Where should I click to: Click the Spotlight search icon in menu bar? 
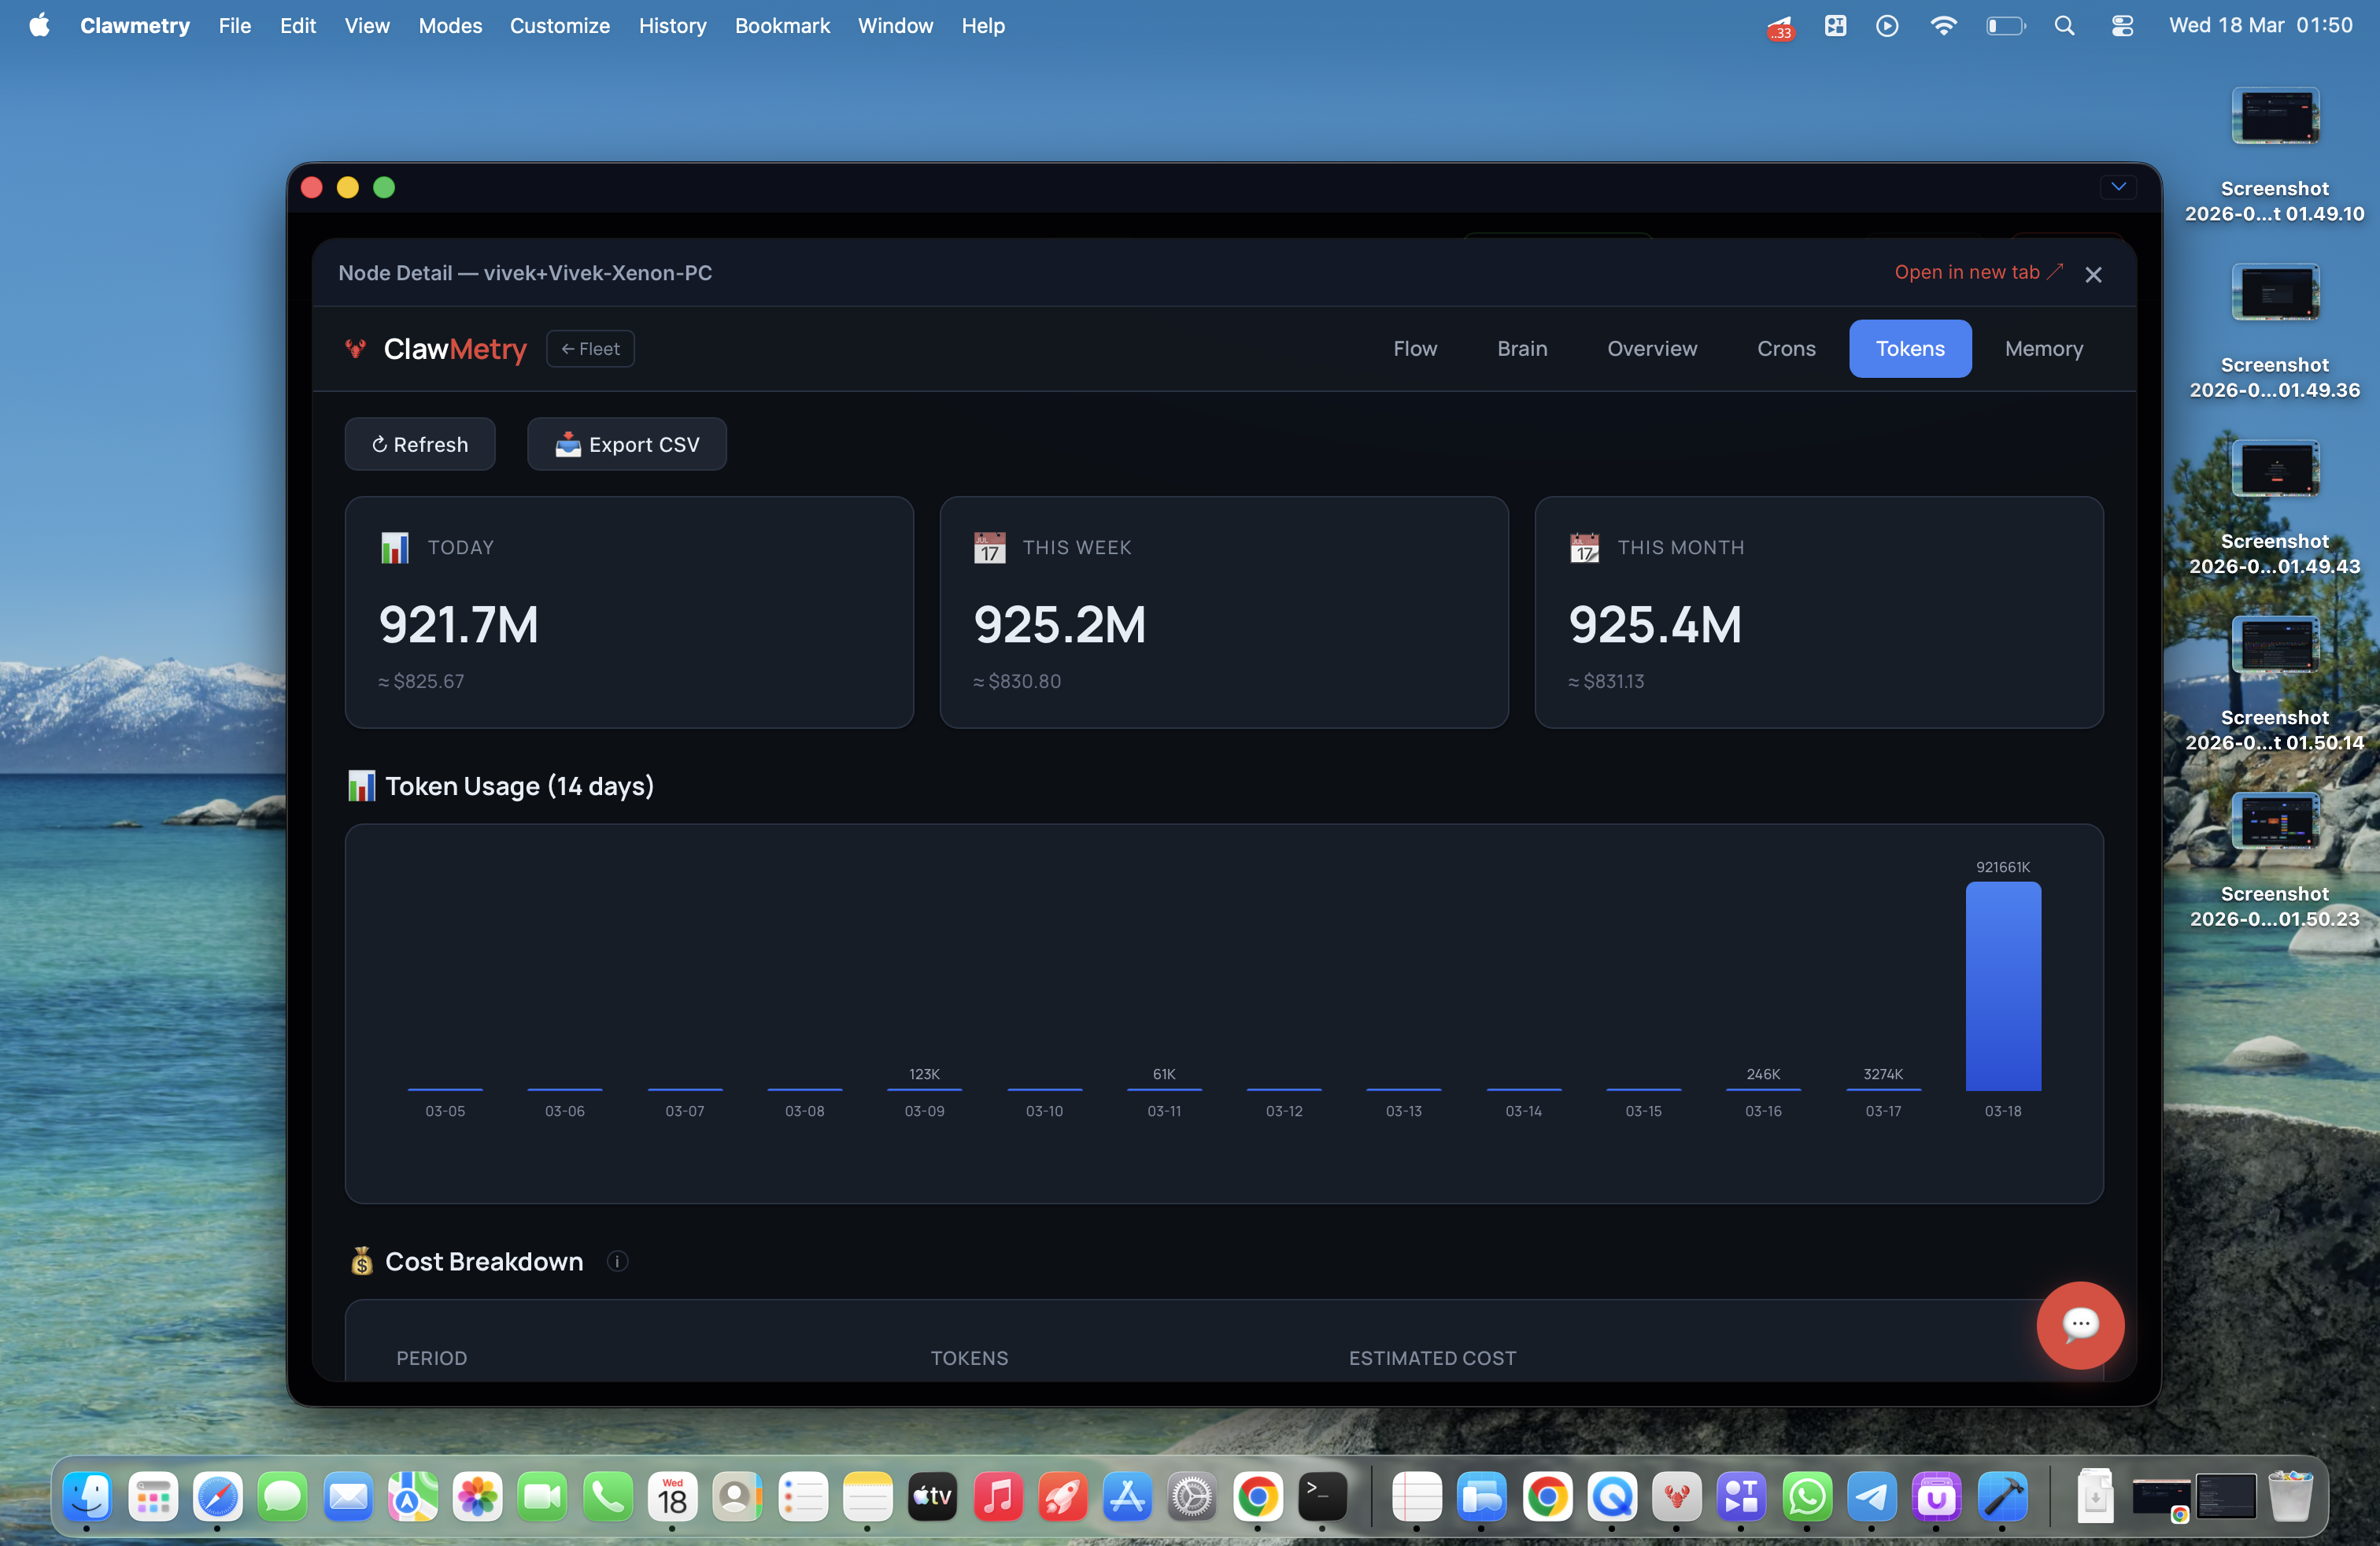pyautogui.click(x=2064, y=26)
